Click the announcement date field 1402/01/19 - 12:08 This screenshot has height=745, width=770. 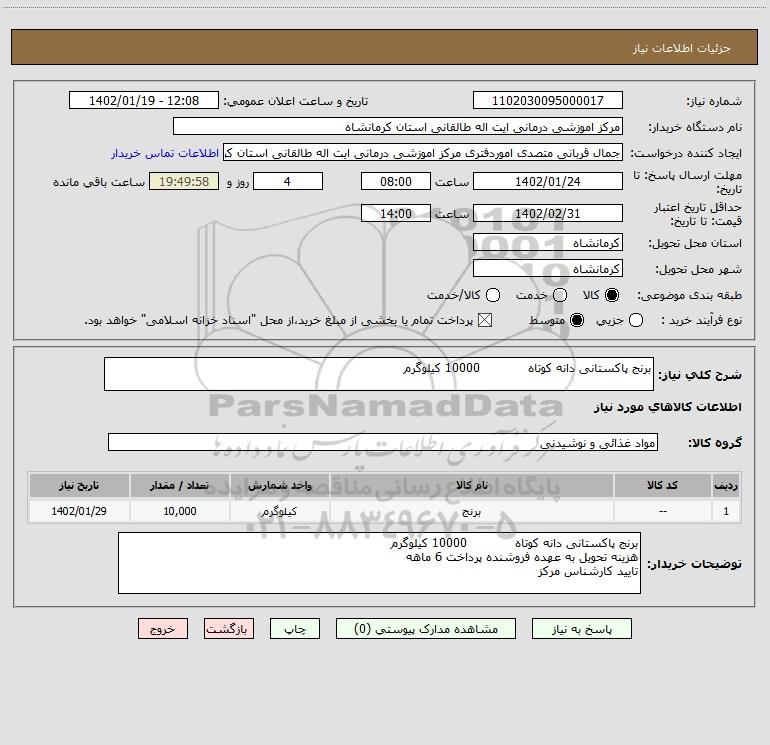click(x=144, y=100)
